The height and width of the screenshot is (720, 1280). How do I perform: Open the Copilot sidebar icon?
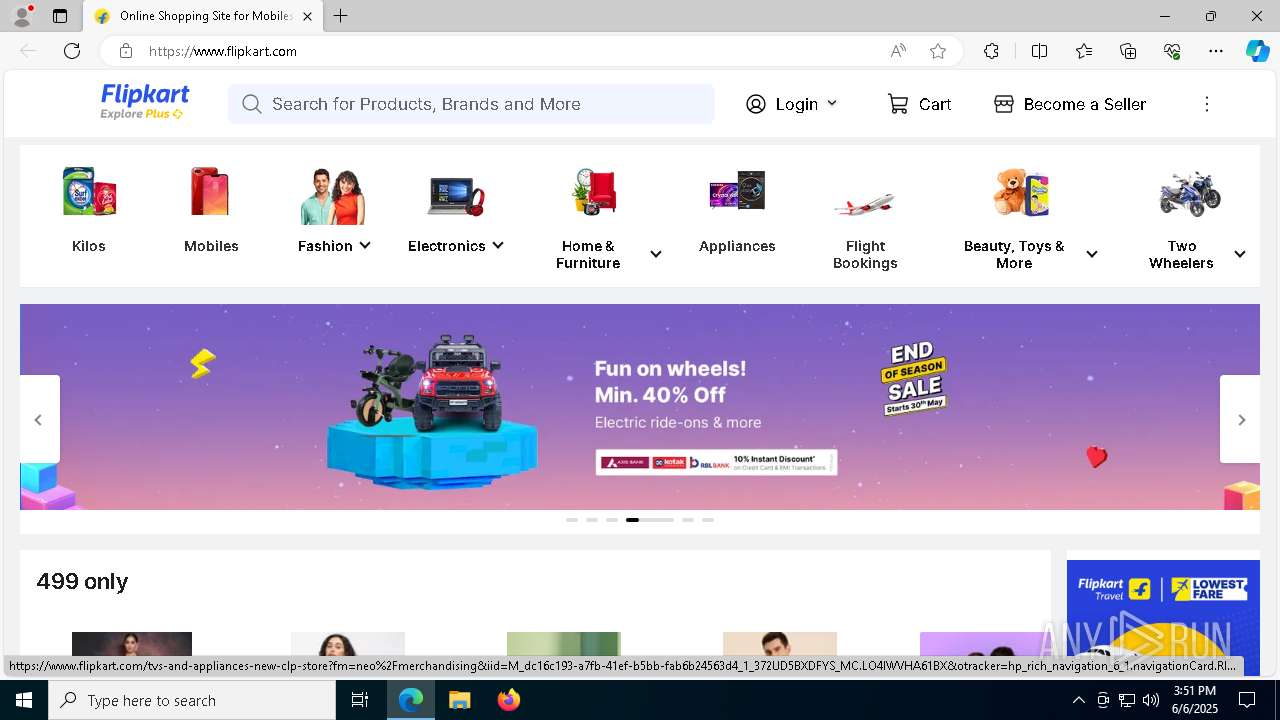click(1257, 51)
